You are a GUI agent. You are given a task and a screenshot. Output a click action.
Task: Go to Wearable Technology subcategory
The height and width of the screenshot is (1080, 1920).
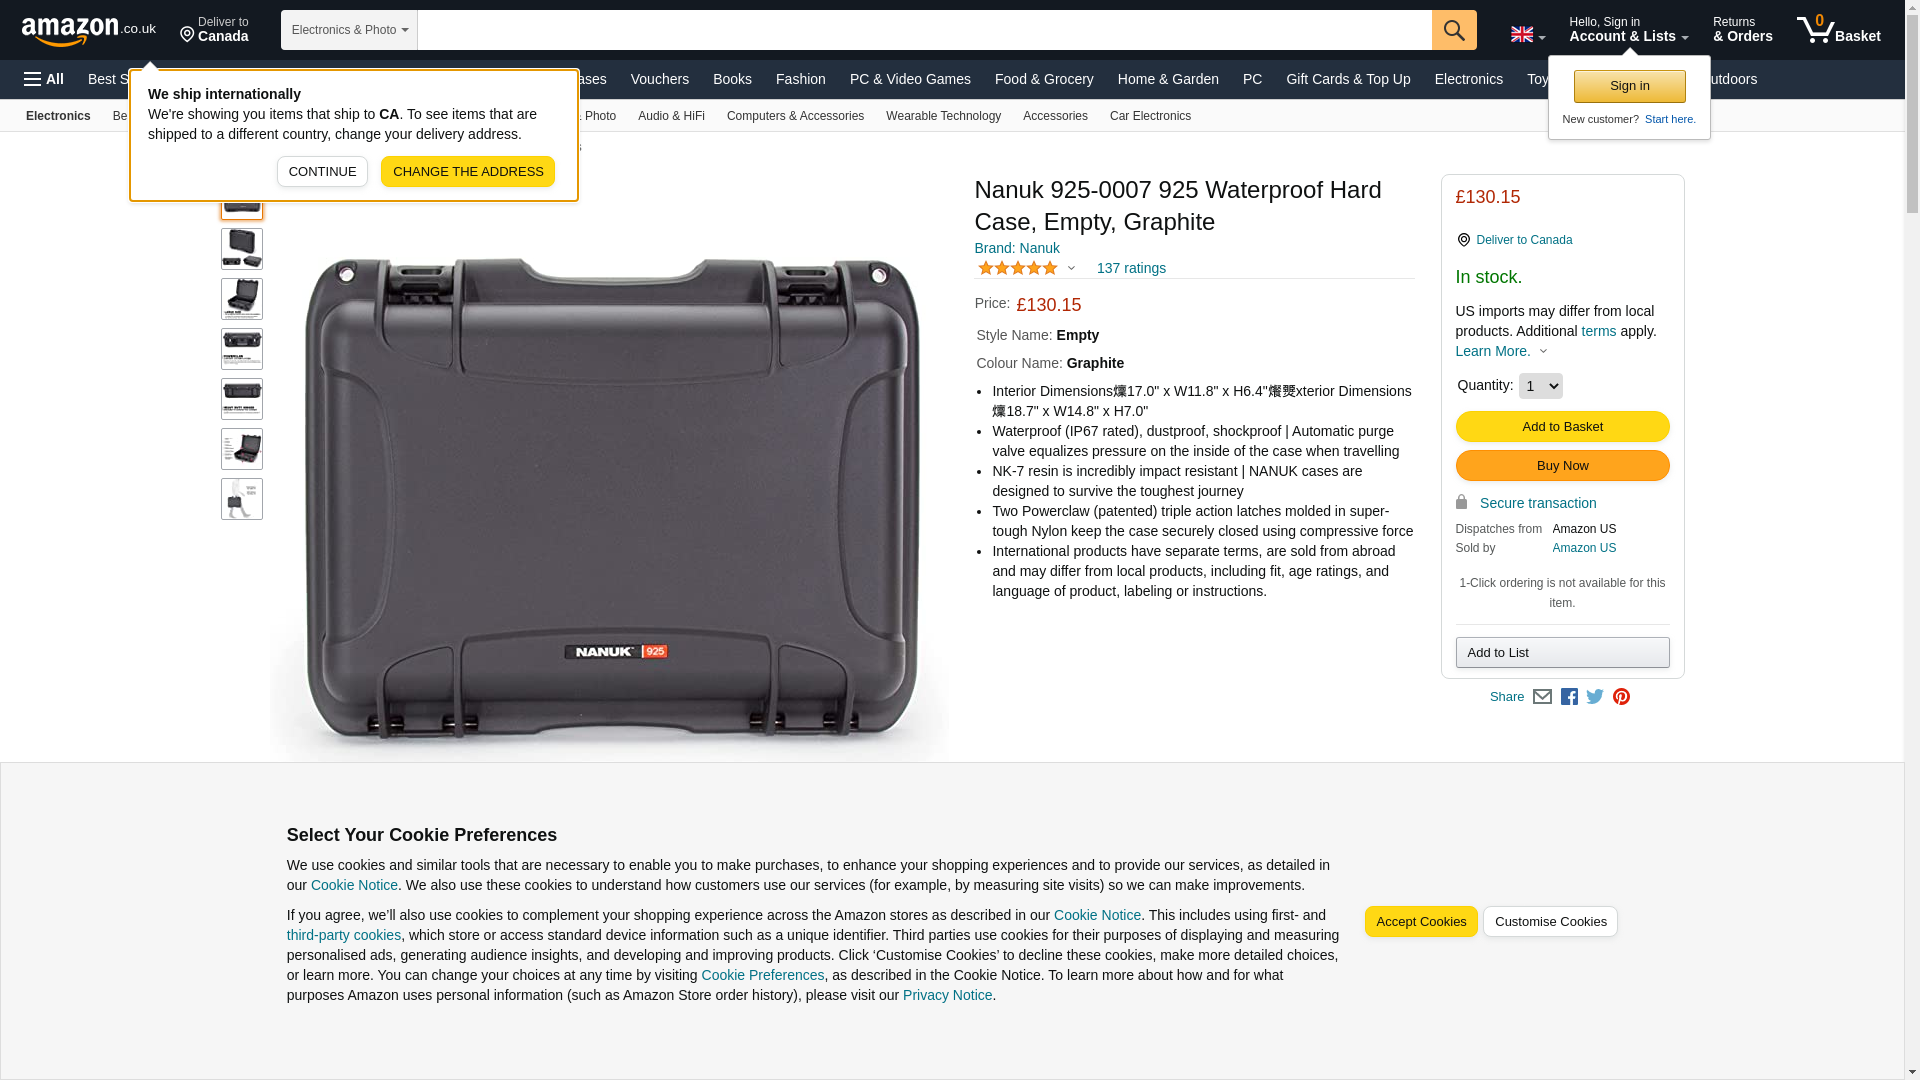click(943, 116)
